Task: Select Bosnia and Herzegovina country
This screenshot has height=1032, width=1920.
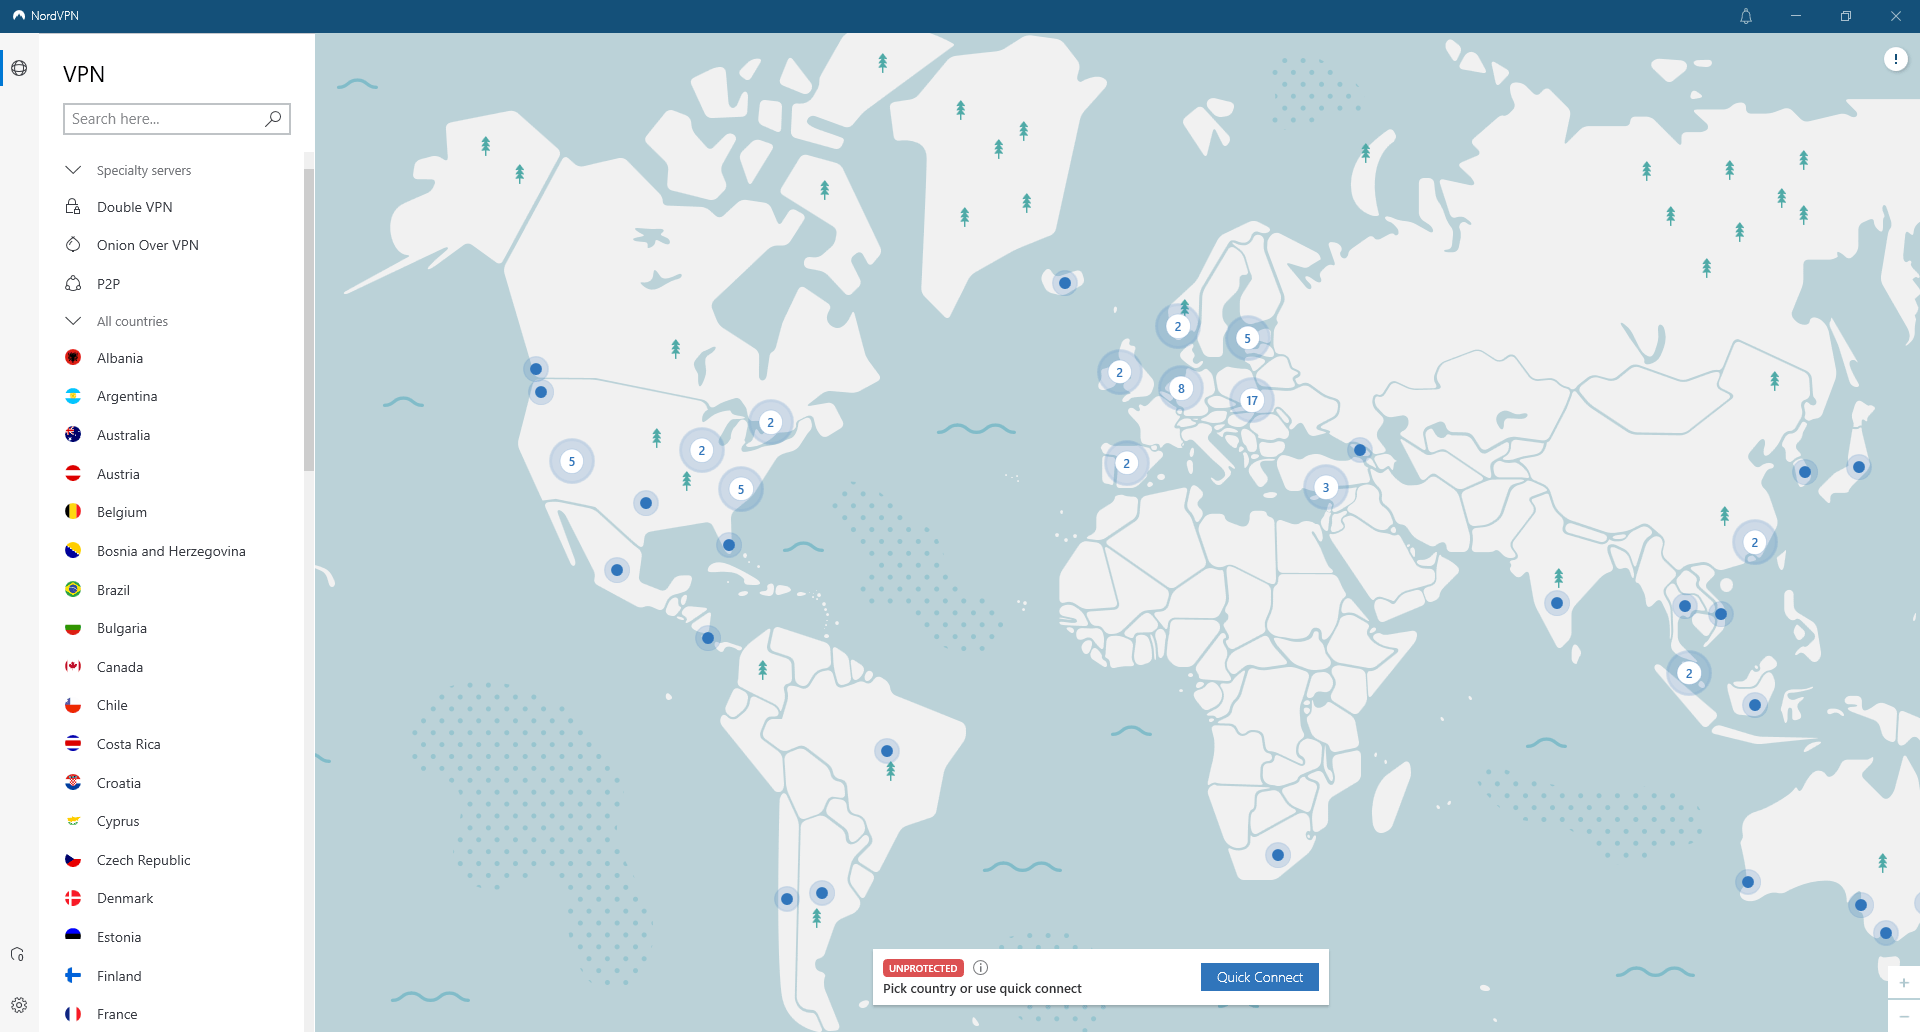Action: (171, 551)
